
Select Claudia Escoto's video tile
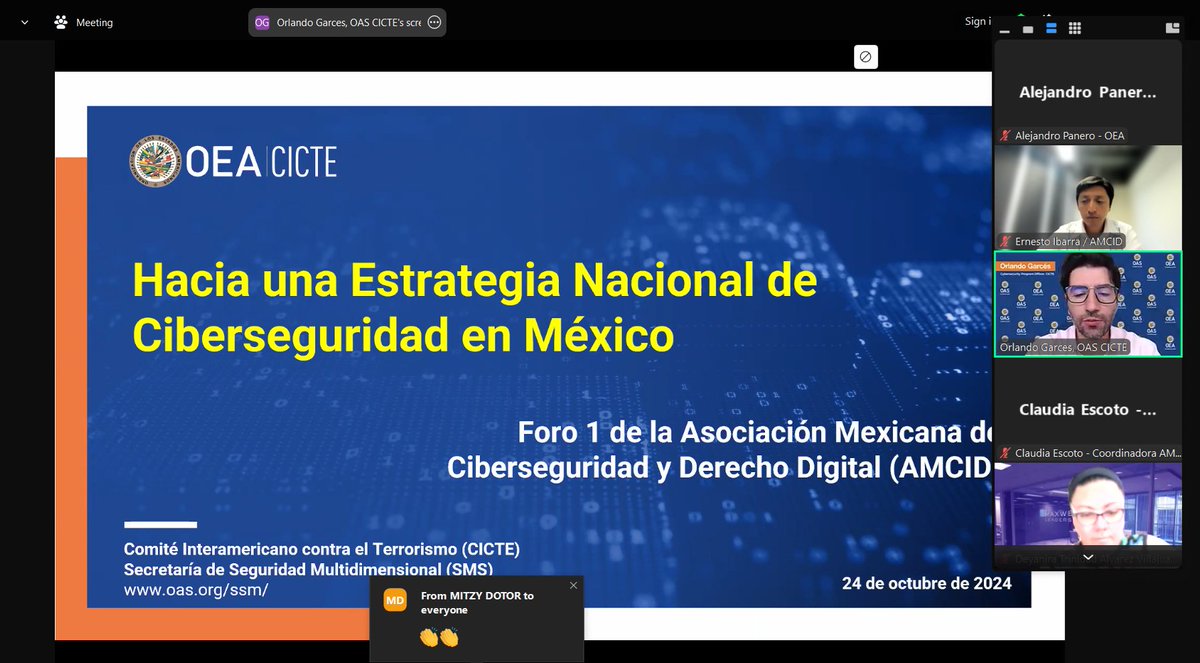coord(1088,410)
